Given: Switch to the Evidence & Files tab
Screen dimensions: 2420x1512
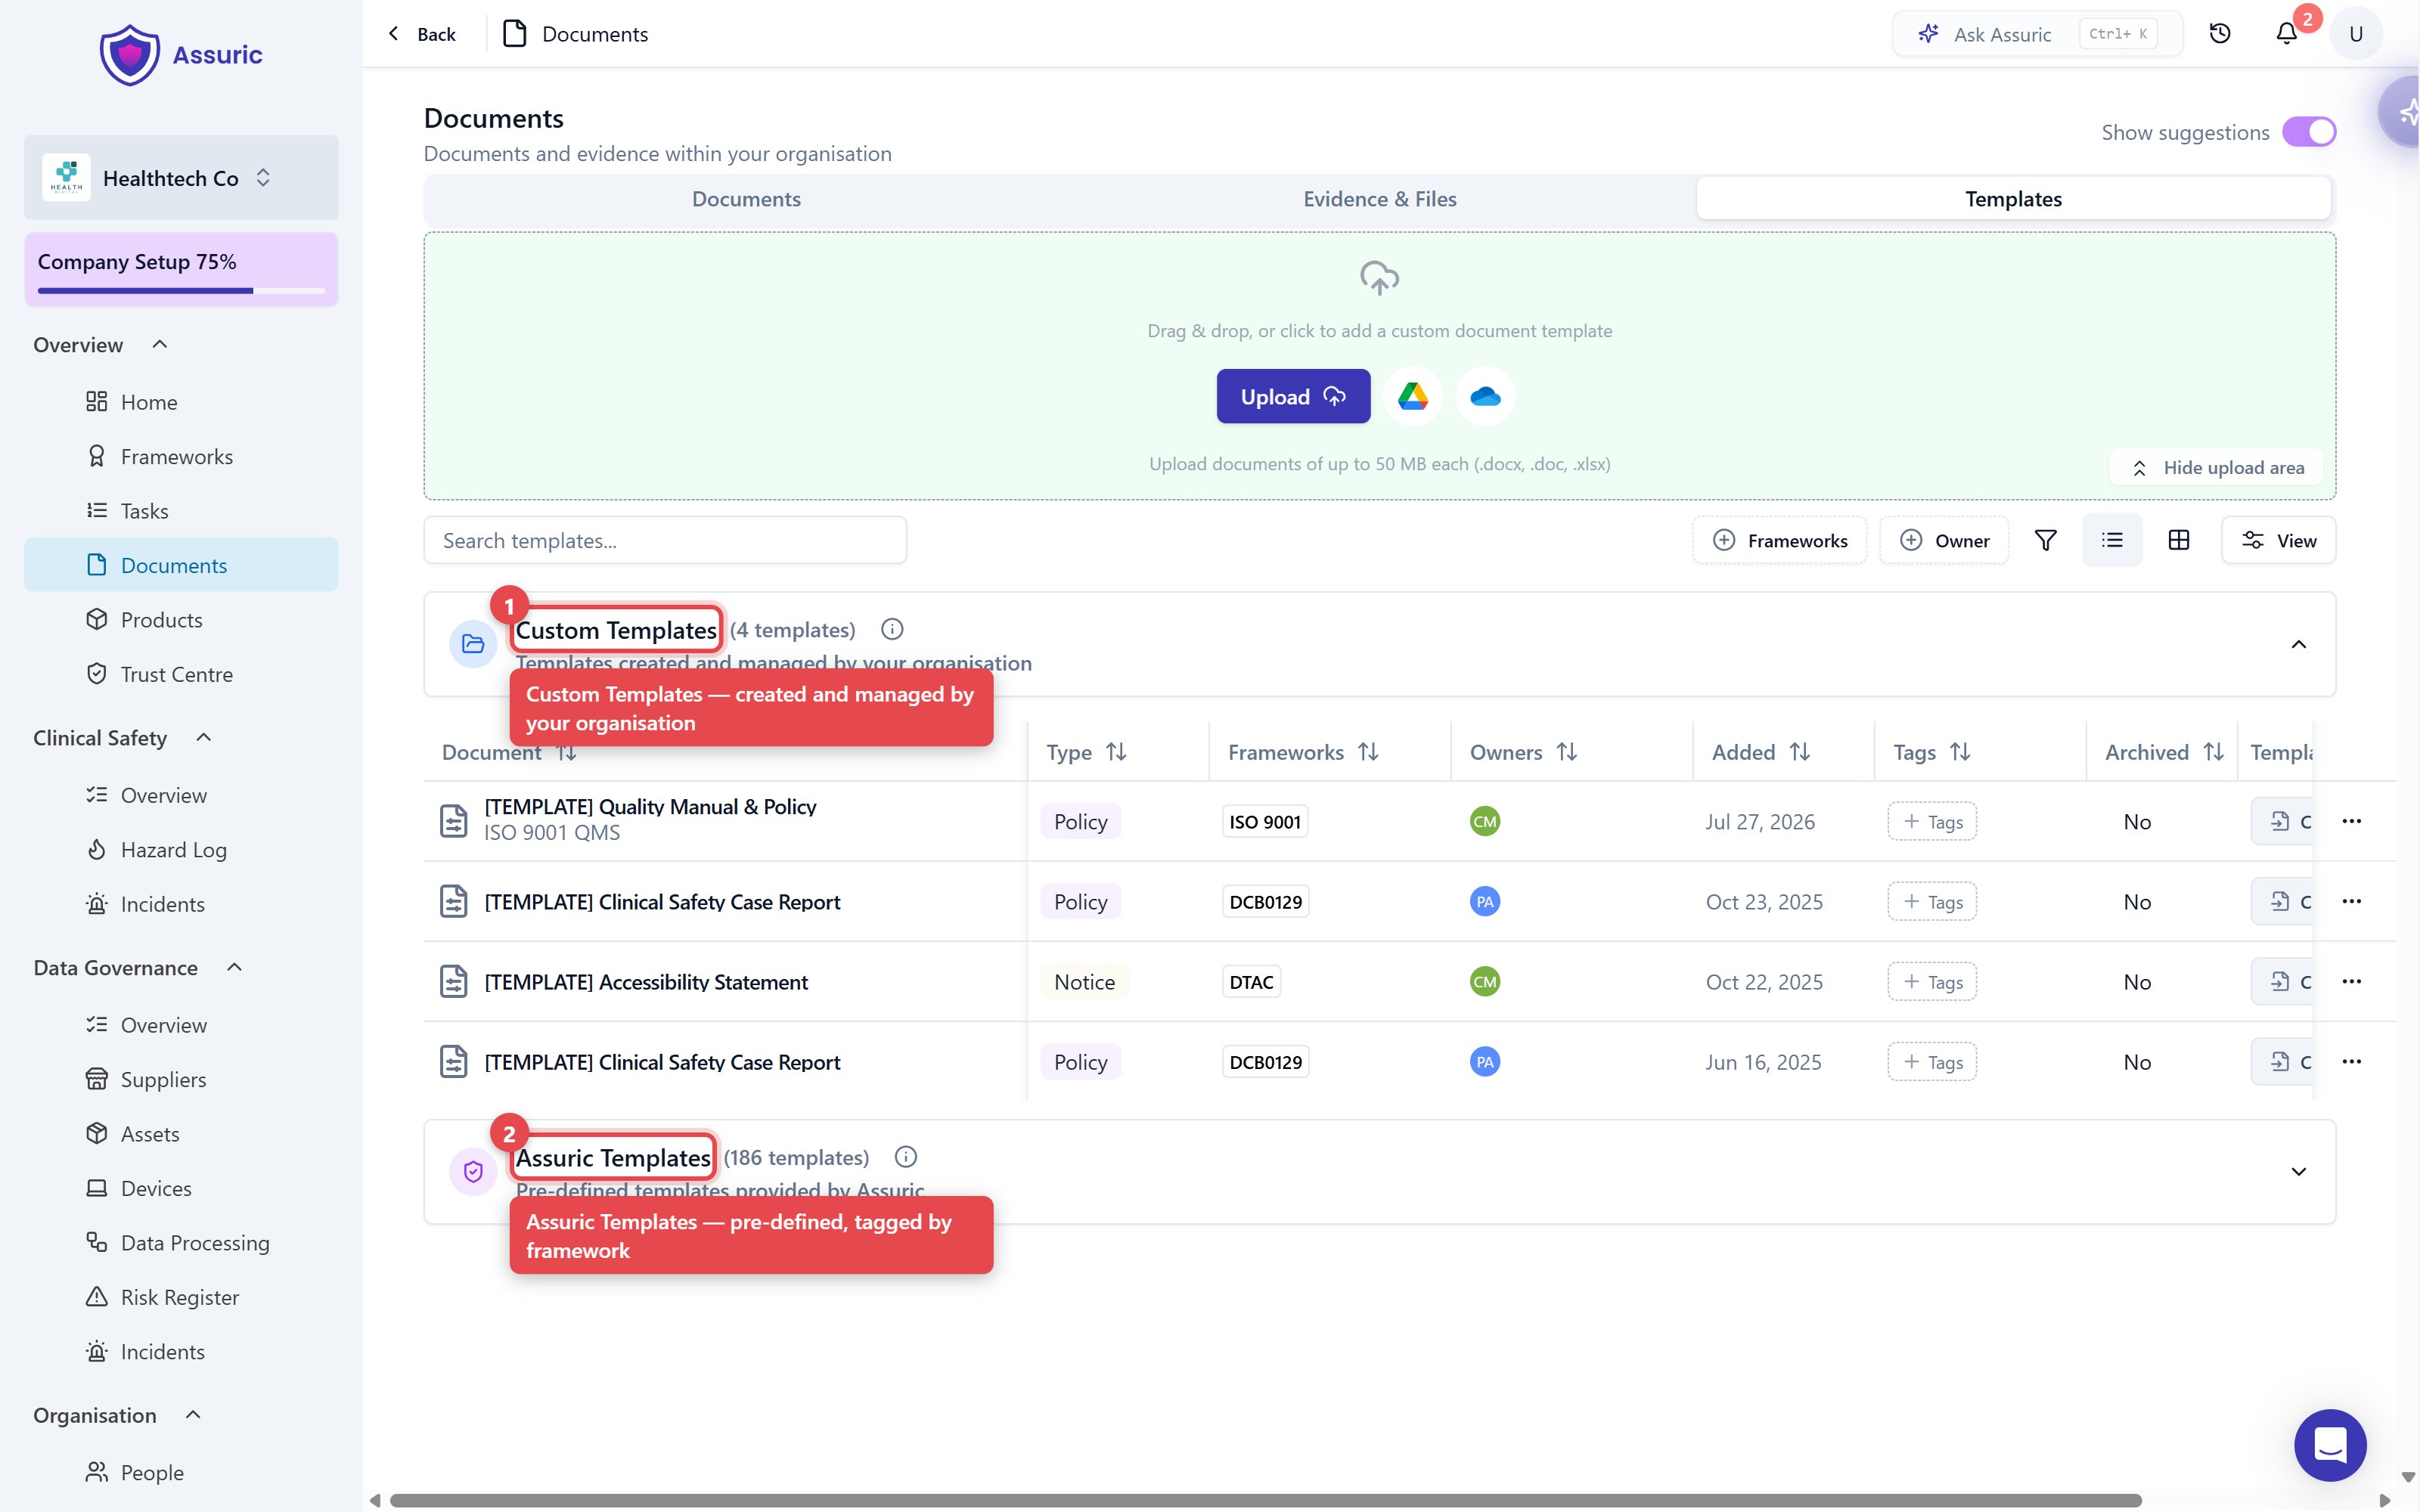Looking at the screenshot, I should pyautogui.click(x=1379, y=199).
